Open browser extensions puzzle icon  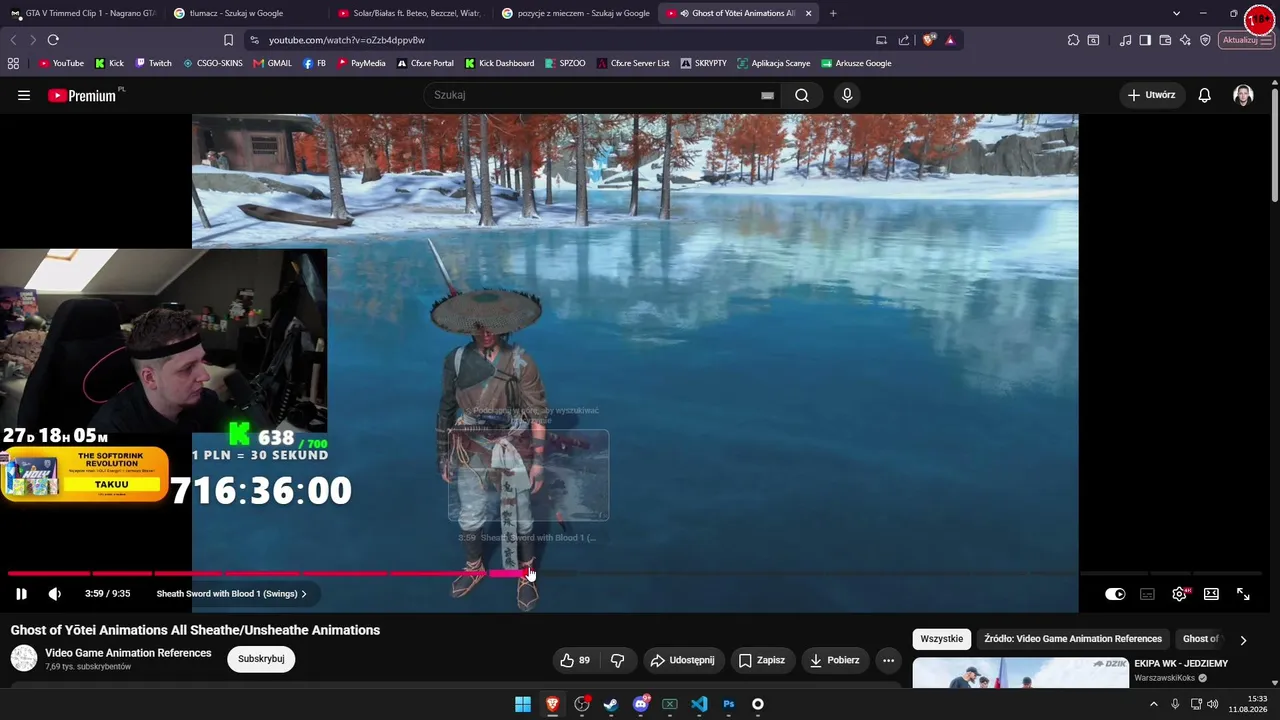(x=1073, y=40)
